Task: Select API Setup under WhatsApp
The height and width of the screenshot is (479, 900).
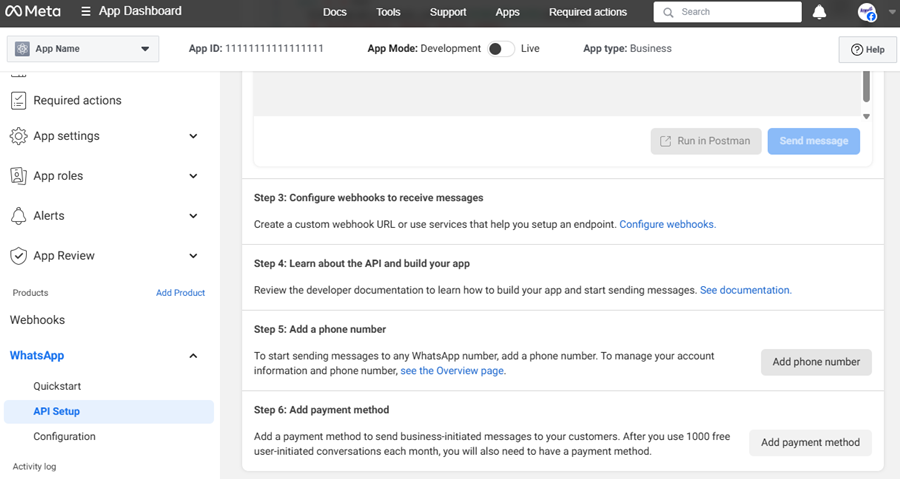Action: 109,411
